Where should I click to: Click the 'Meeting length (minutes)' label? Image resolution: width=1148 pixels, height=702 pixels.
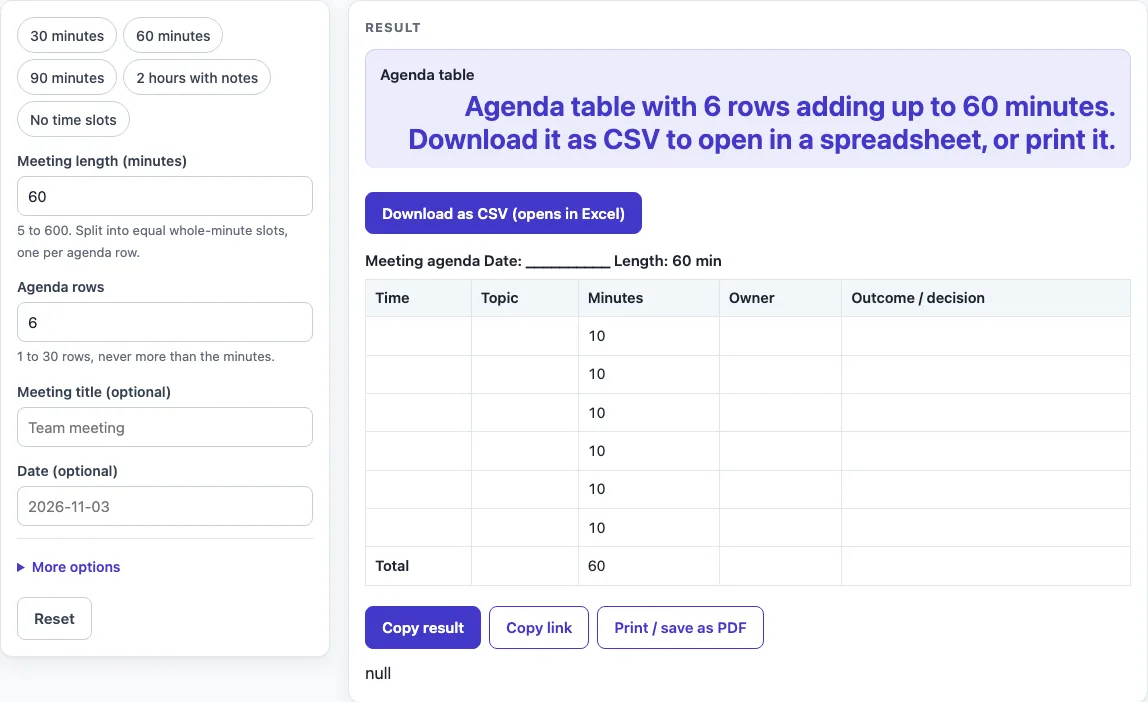click(x=102, y=161)
